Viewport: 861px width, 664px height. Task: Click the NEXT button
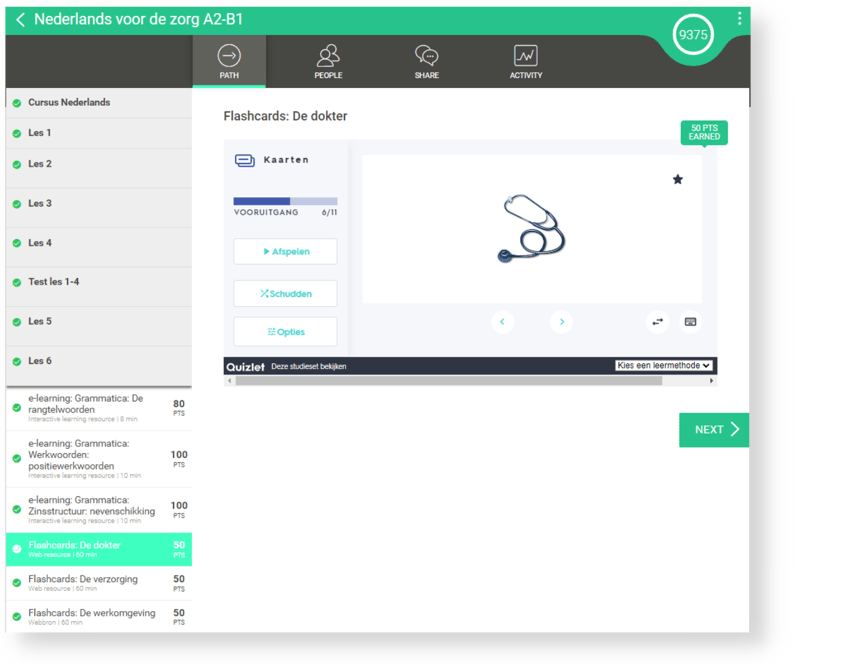(x=714, y=429)
